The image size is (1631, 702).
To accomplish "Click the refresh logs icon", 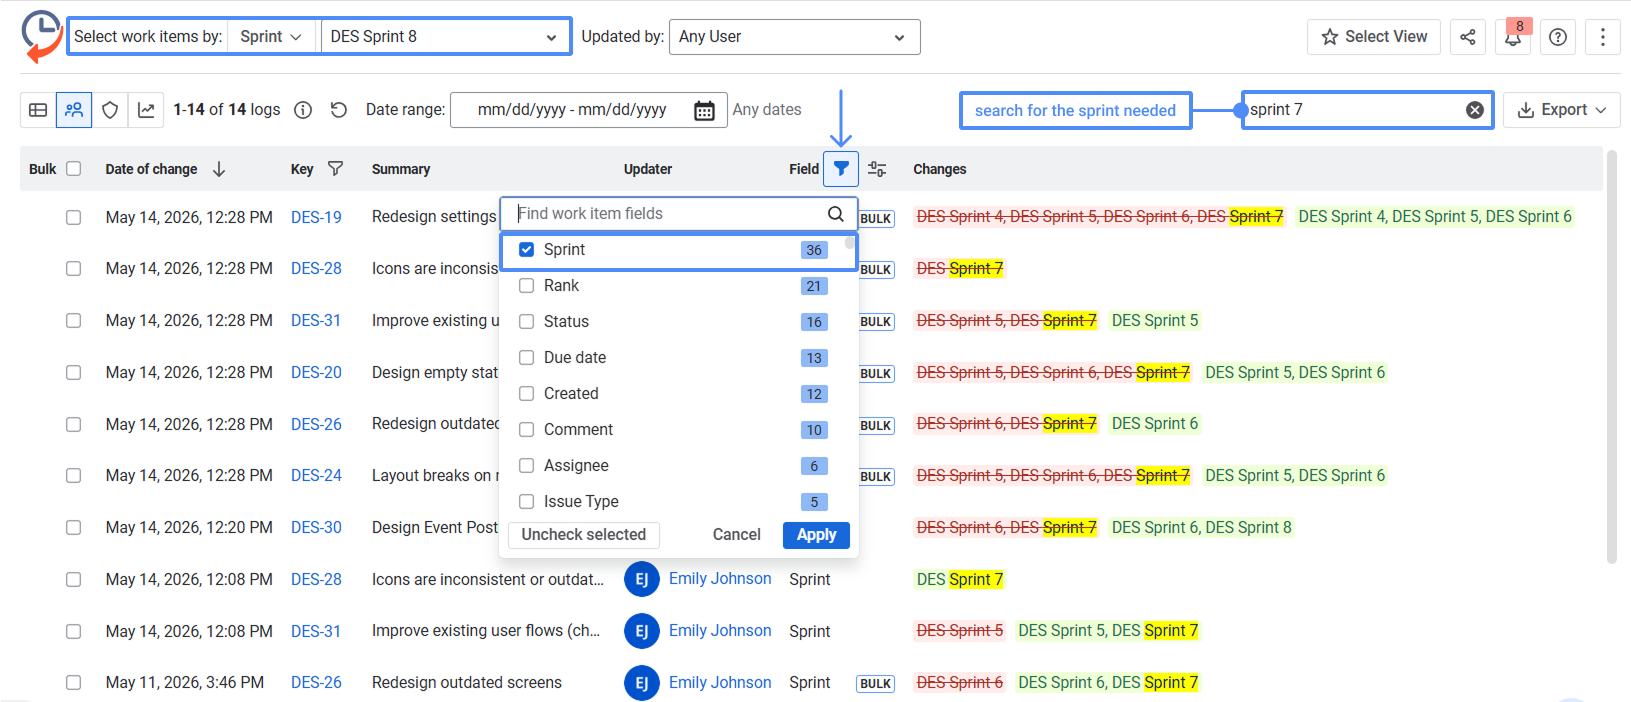I will pyautogui.click(x=339, y=110).
